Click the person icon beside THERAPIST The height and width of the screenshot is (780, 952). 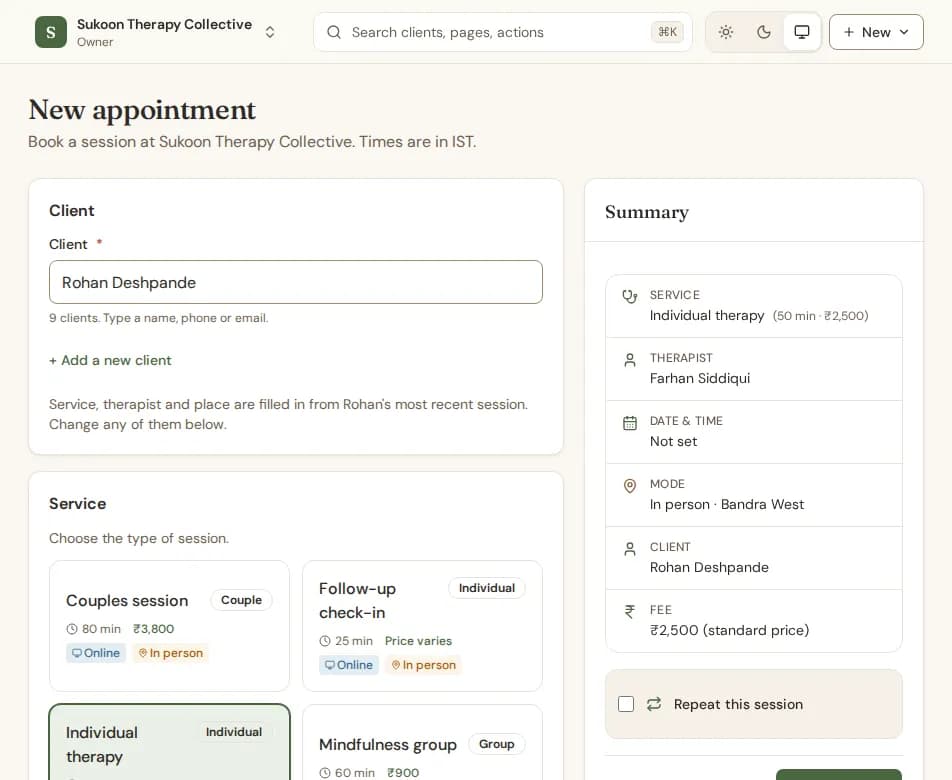click(x=630, y=360)
